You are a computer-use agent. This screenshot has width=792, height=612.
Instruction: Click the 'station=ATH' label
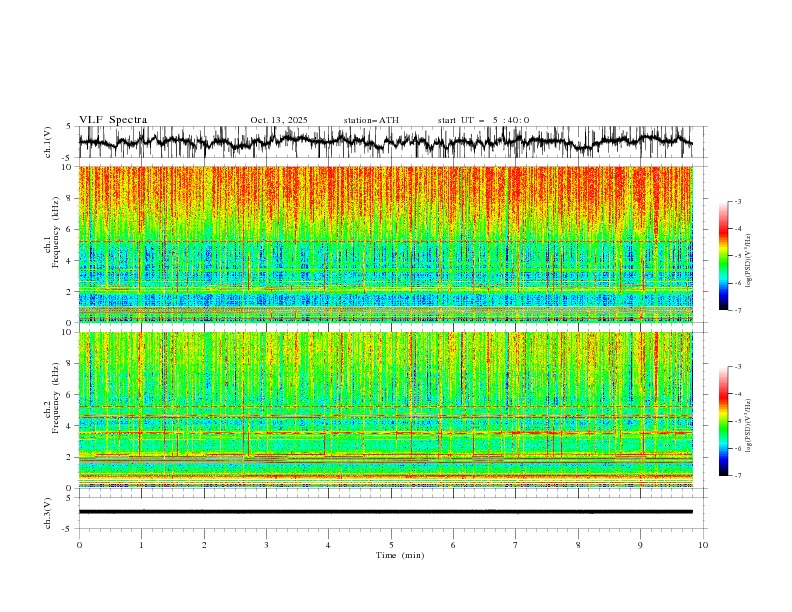[x=371, y=120]
